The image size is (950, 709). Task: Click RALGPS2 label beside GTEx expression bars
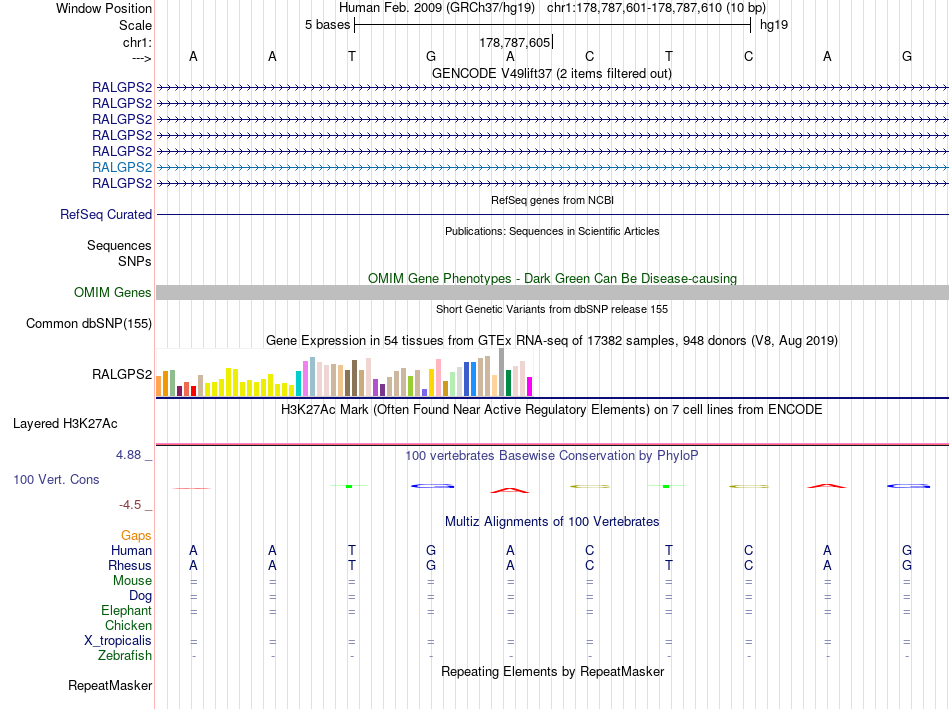pos(122,374)
